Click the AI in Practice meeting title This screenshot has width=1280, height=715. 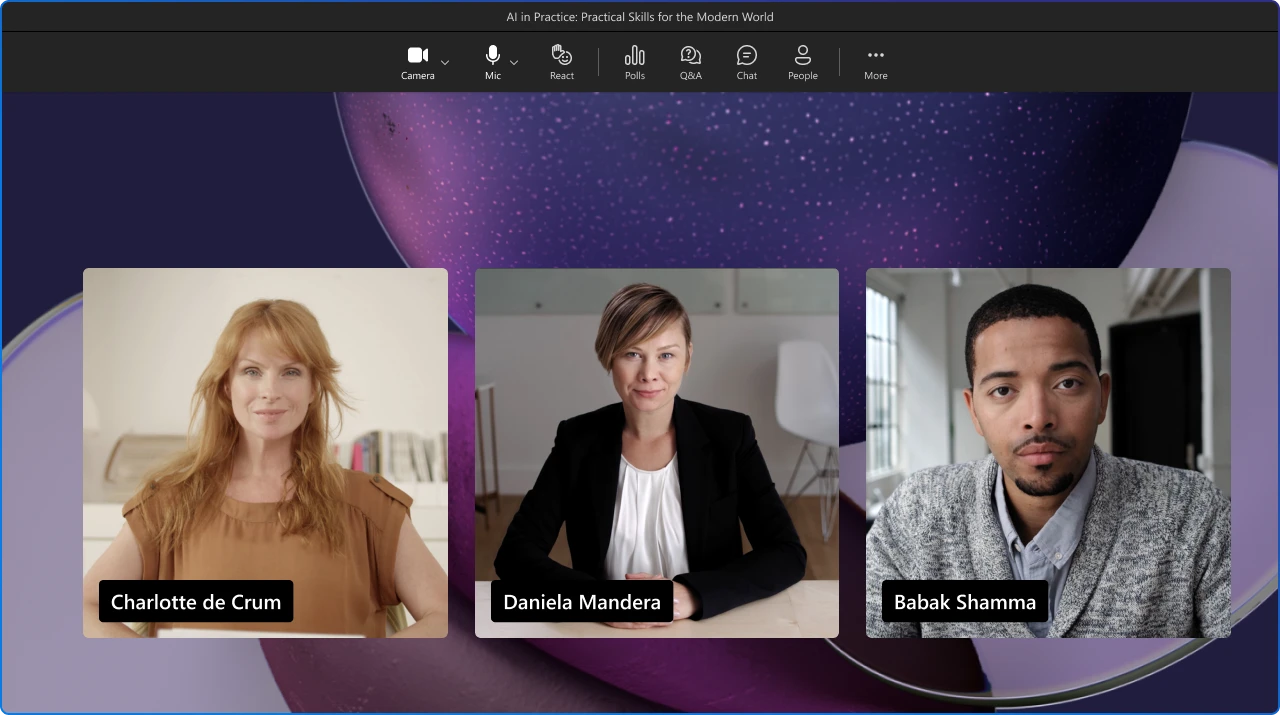point(640,17)
